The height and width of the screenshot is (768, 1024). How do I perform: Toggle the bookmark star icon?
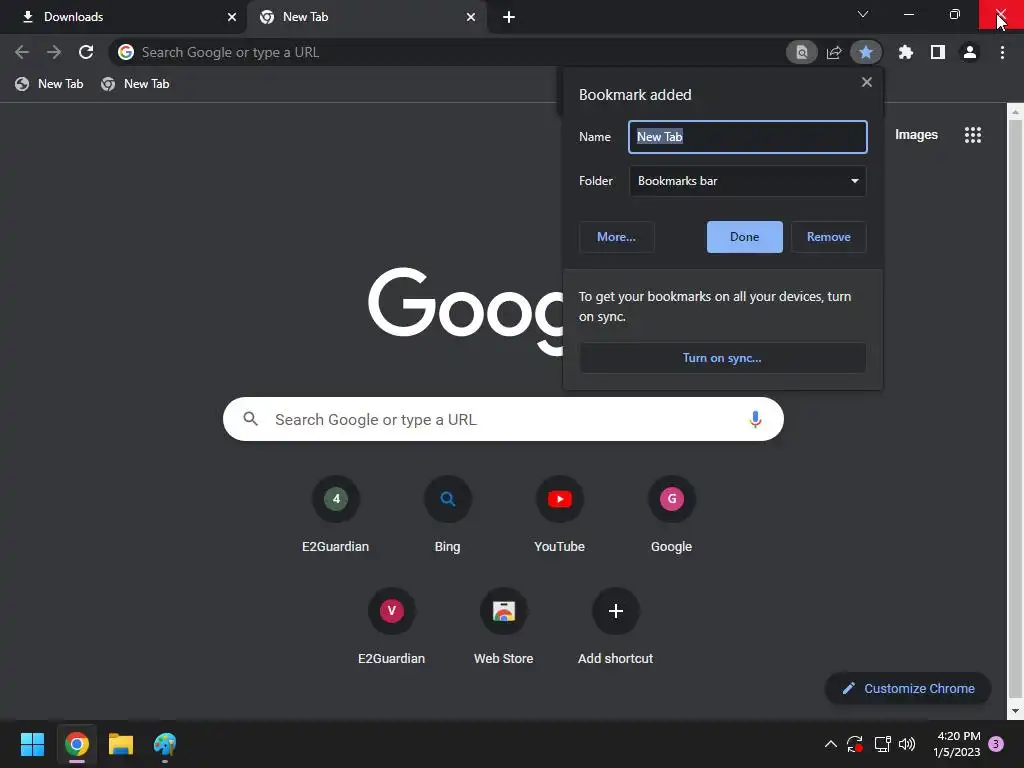pyautogui.click(x=866, y=52)
